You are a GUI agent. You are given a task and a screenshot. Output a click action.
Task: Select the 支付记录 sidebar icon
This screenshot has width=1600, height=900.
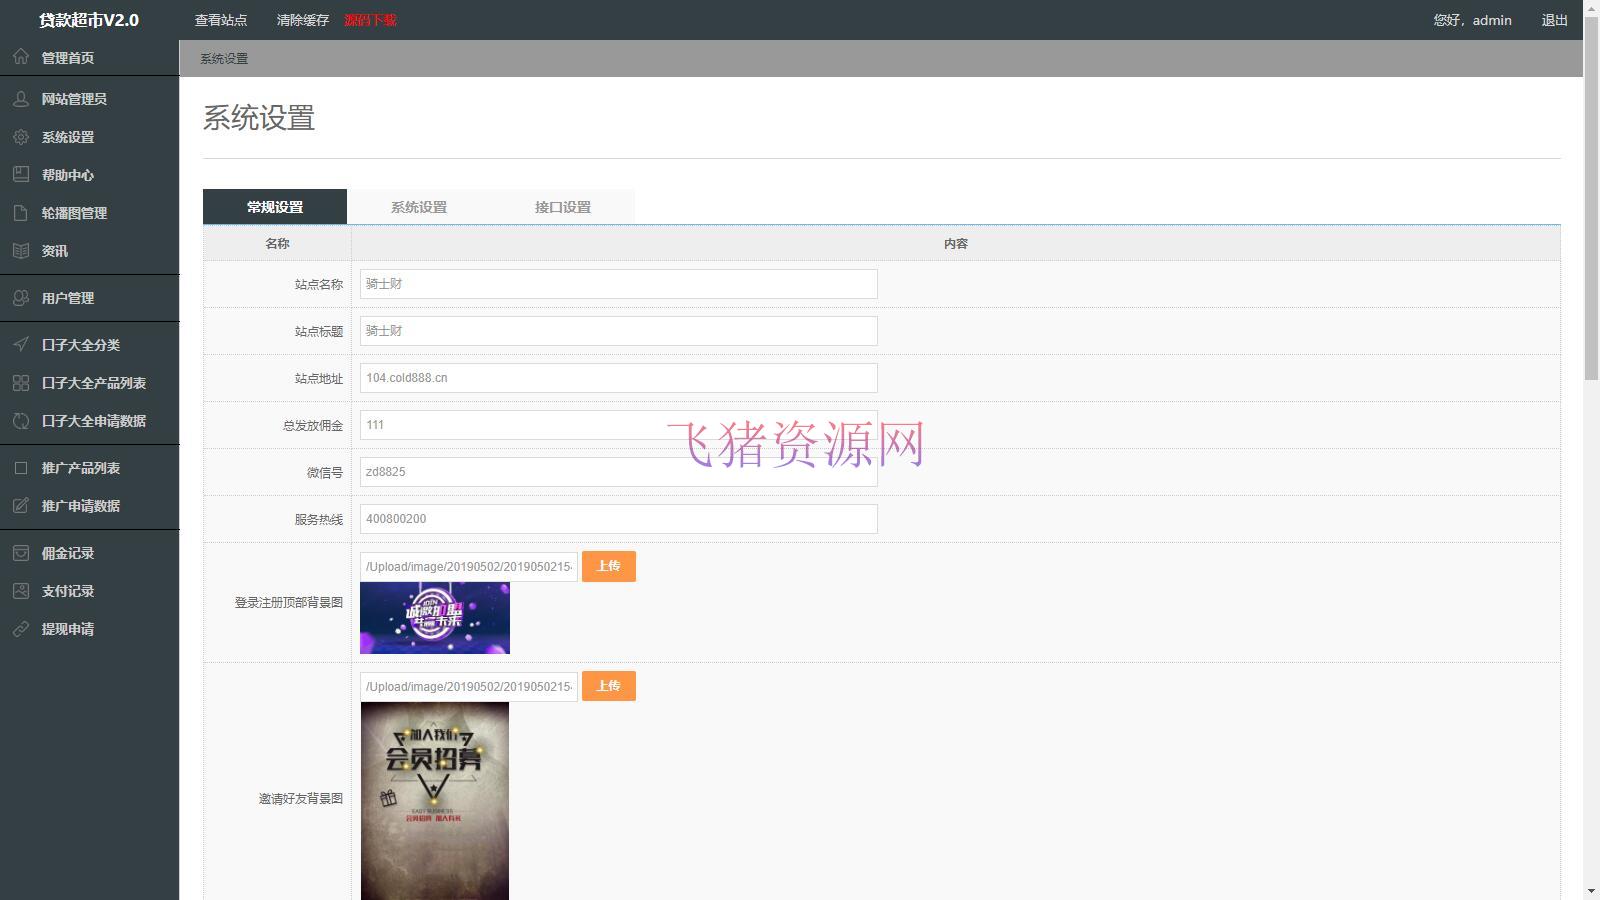point(20,591)
